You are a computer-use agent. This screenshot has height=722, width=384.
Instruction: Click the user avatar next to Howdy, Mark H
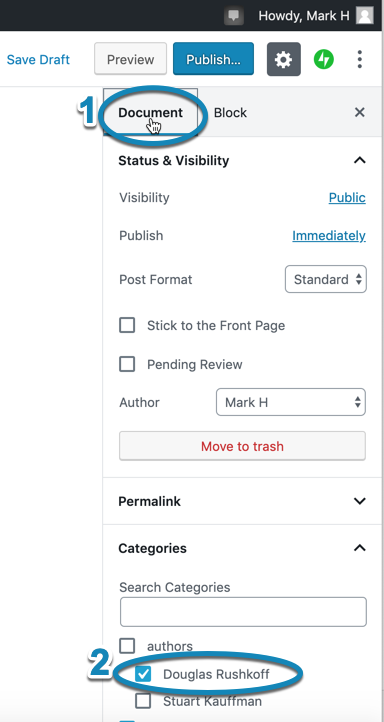365,16
